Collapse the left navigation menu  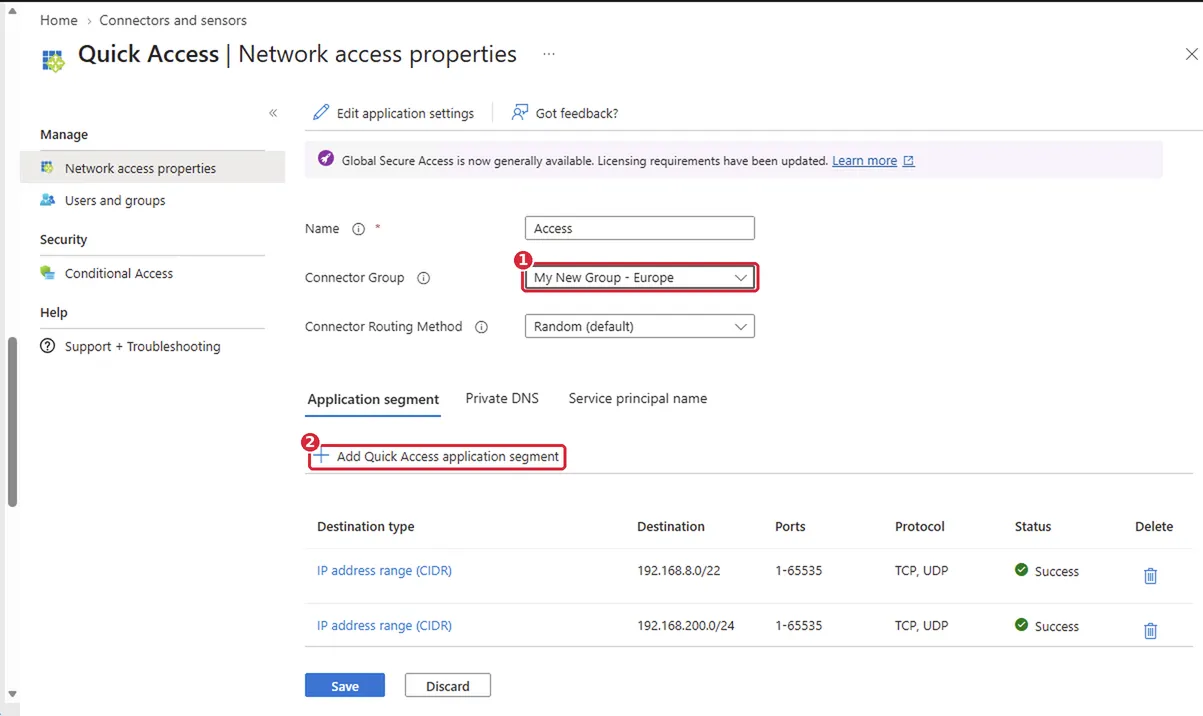click(x=273, y=113)
